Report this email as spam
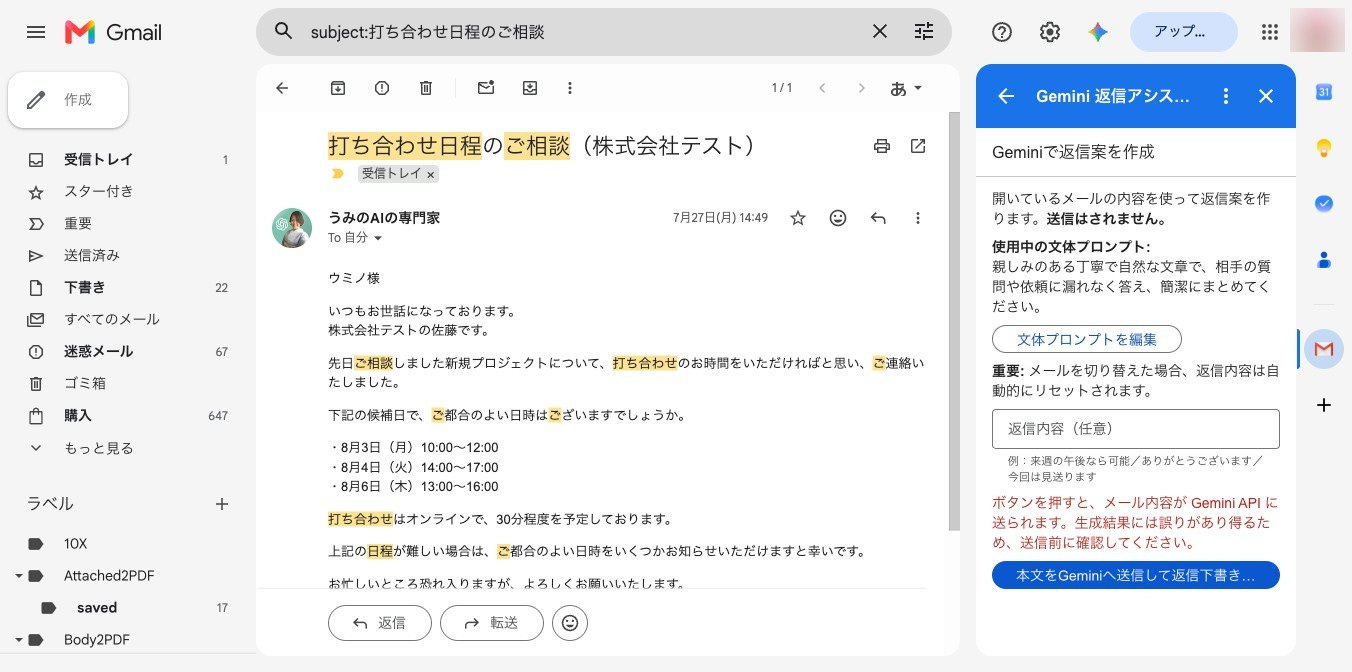 (x=382, y=88)
